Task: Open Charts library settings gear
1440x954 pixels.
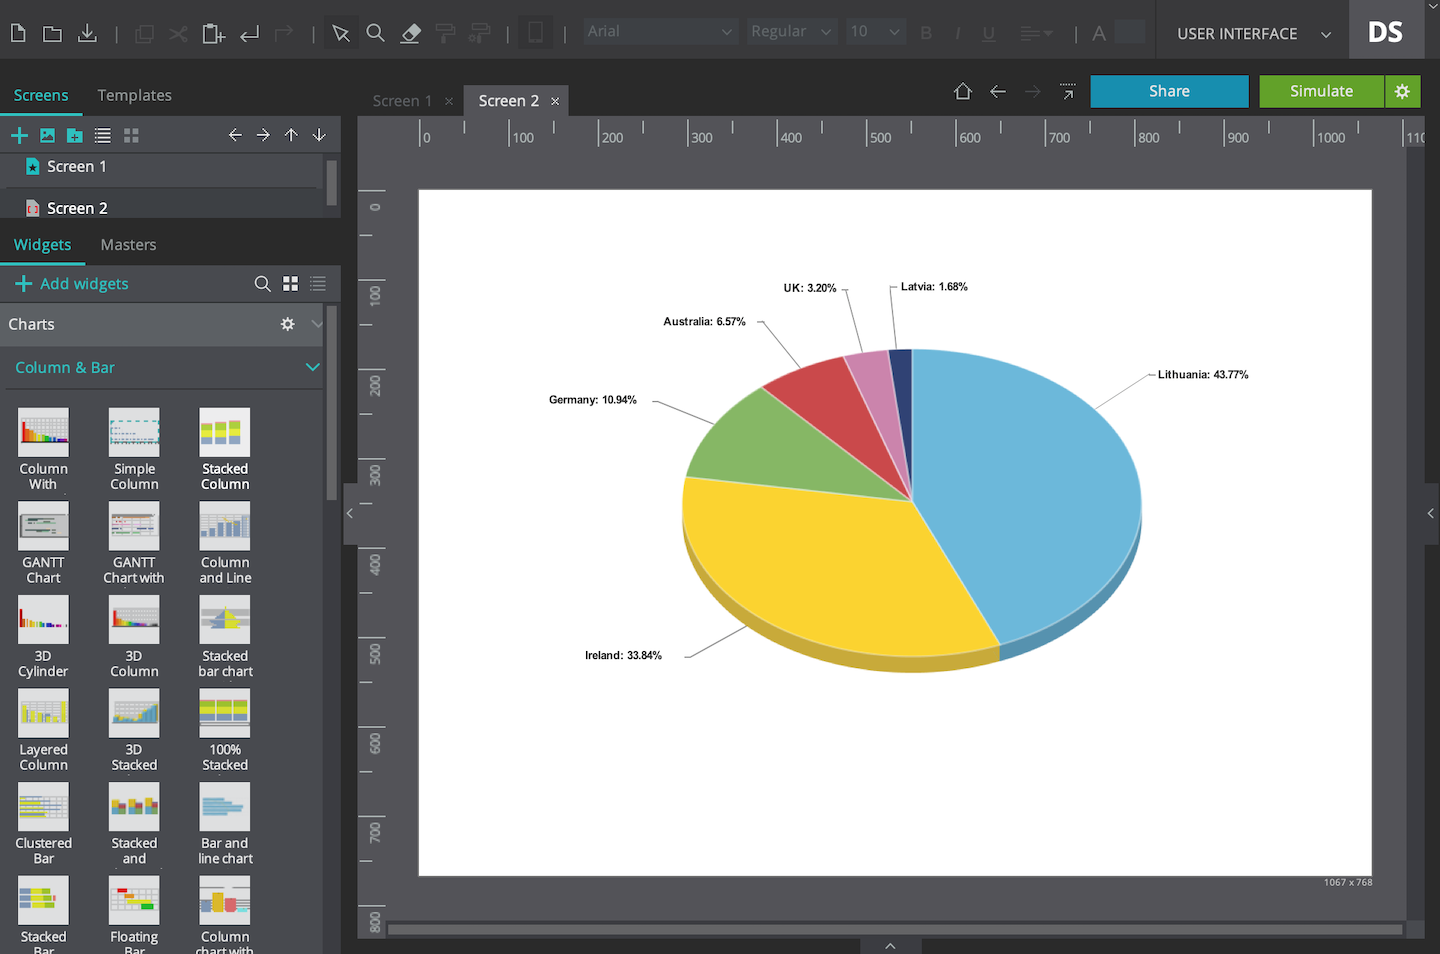Action: click(x=288, y=324)
